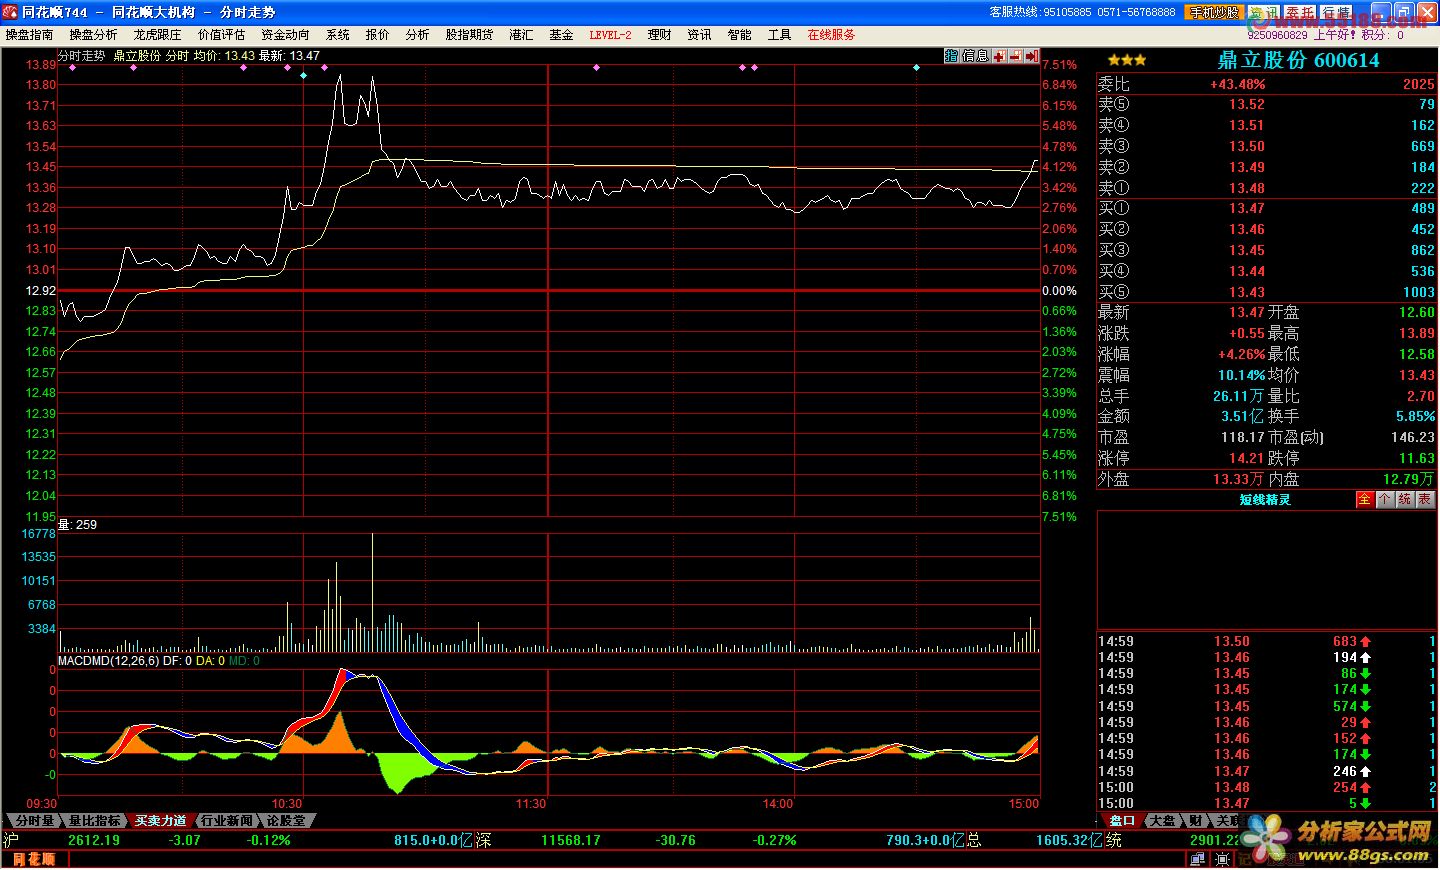This screenshot has width=1440, height=870.
Task: Select the 买卖力道 tab
Action: [161, 820]
